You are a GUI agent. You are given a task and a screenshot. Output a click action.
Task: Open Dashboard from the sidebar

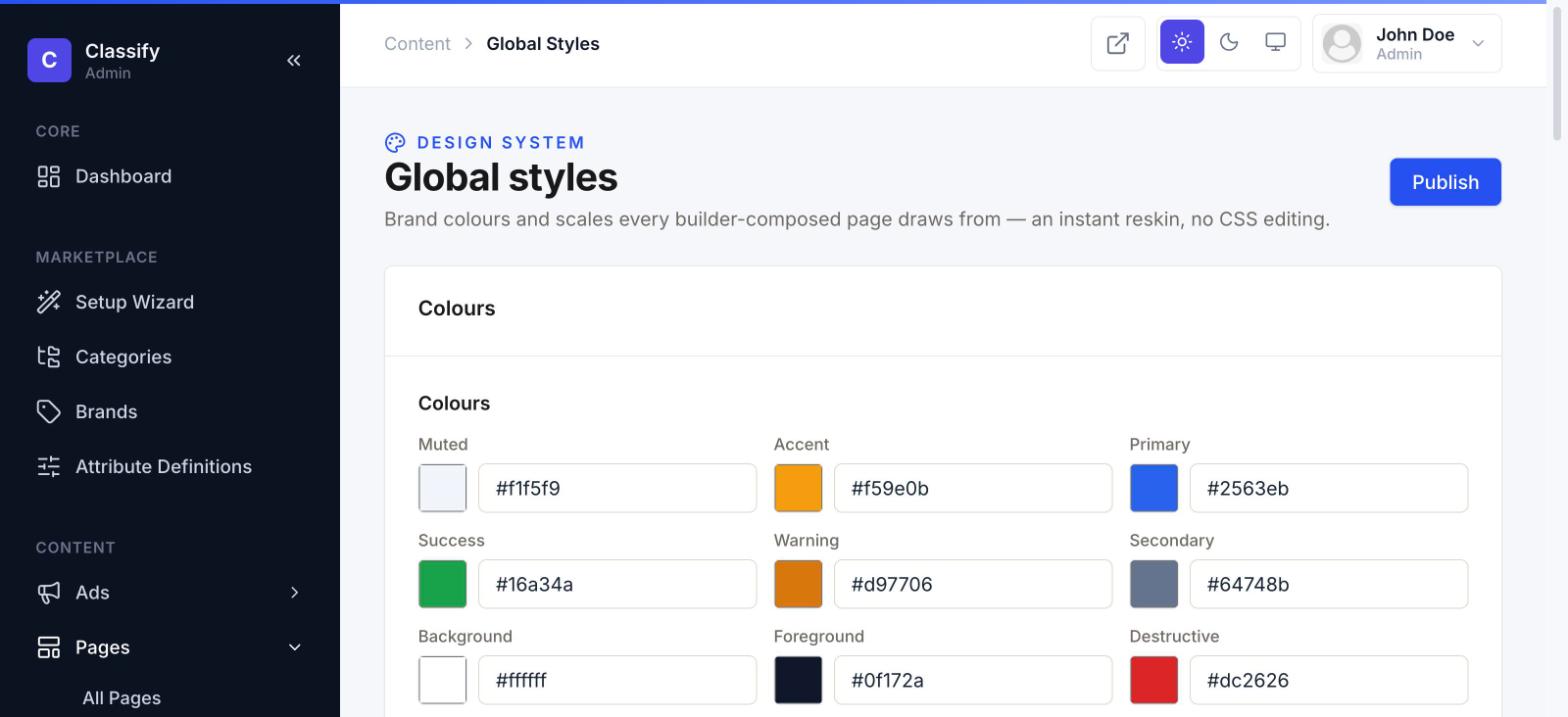tap(170, 177)
